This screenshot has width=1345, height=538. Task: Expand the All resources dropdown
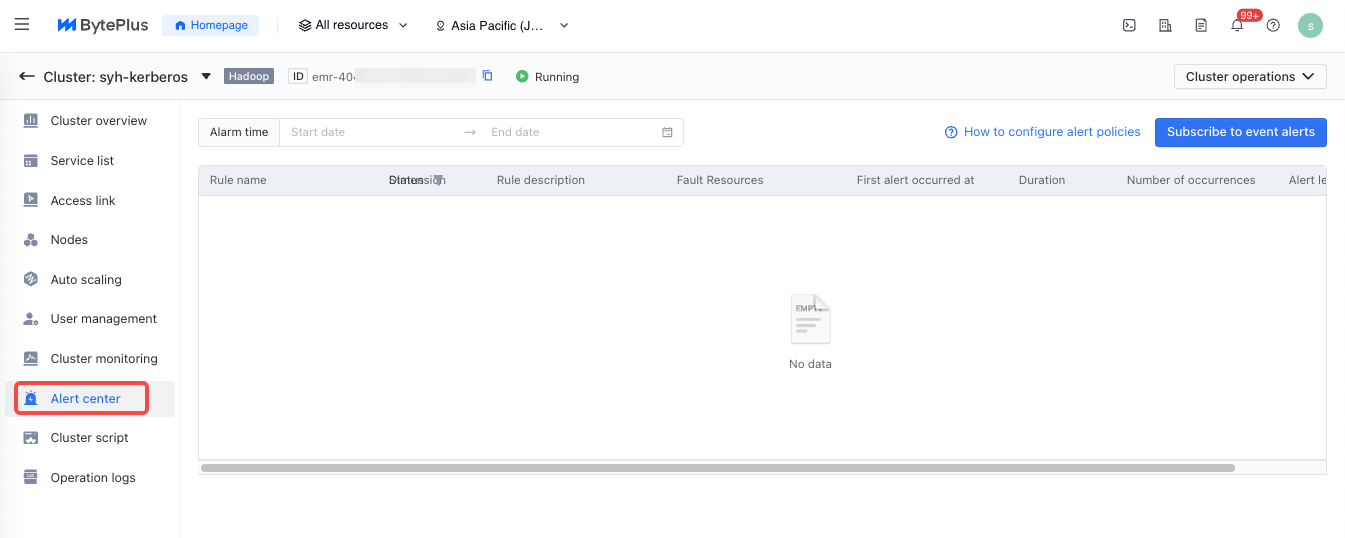353,26
